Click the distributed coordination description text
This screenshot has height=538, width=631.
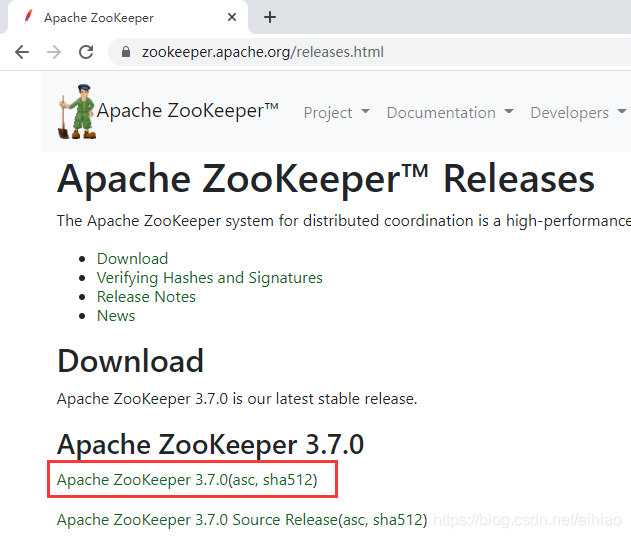[344, 221]
